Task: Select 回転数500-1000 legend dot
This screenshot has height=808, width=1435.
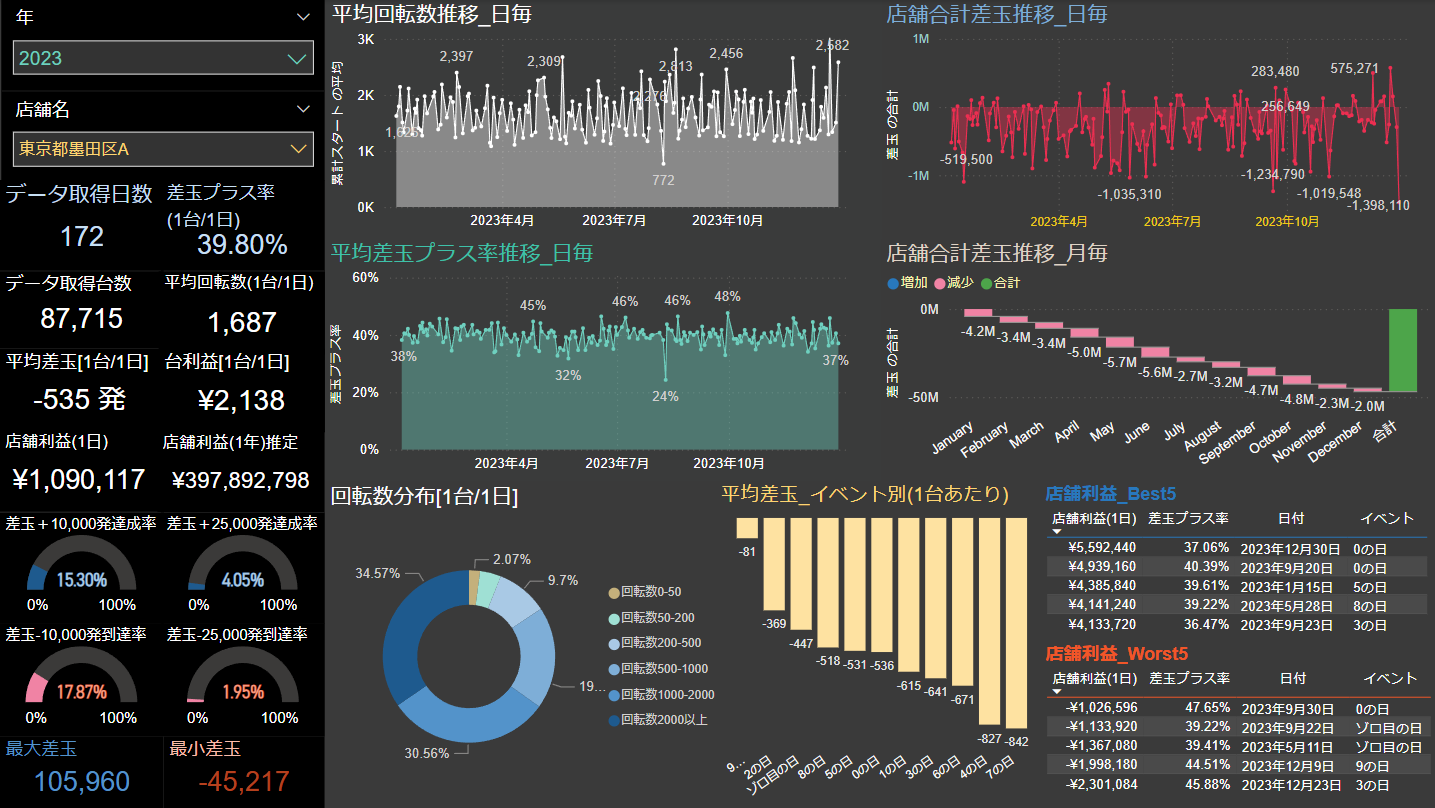Action: pos(613,669)
